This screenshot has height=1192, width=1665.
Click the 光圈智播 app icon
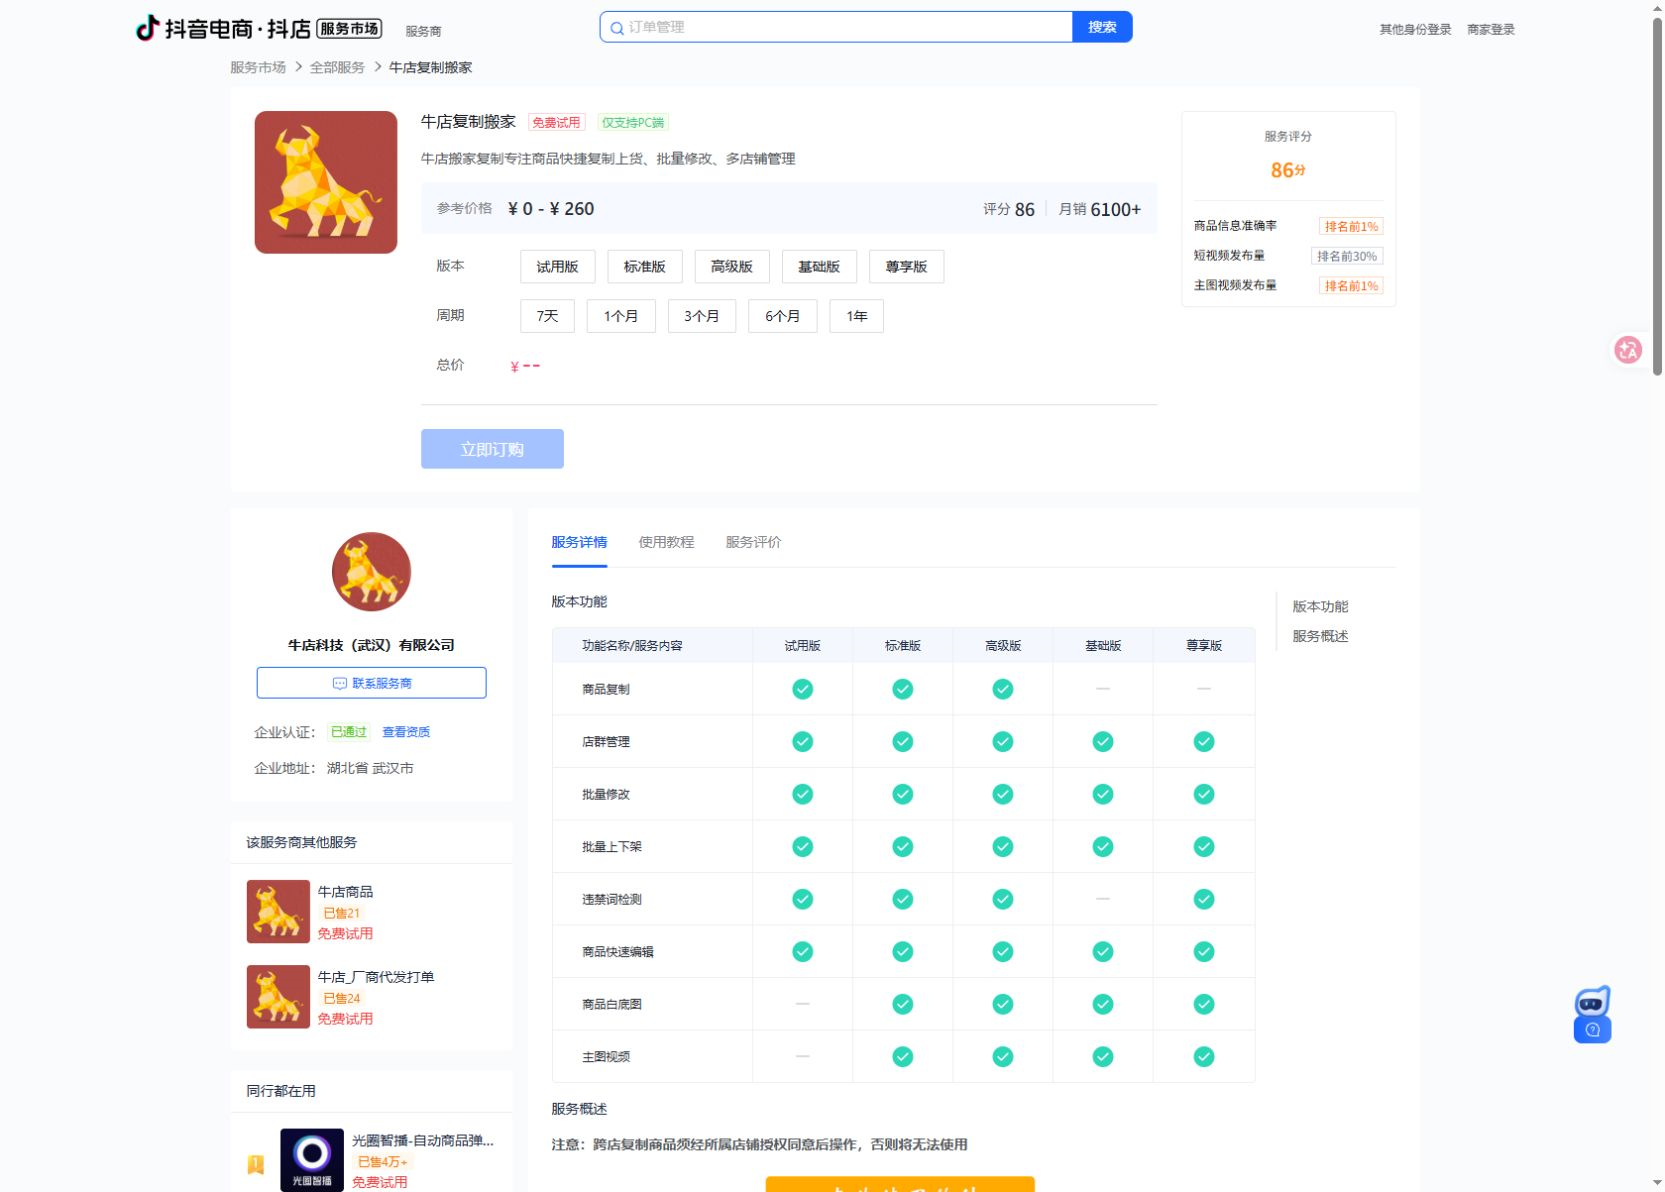tap(312, 1160)
